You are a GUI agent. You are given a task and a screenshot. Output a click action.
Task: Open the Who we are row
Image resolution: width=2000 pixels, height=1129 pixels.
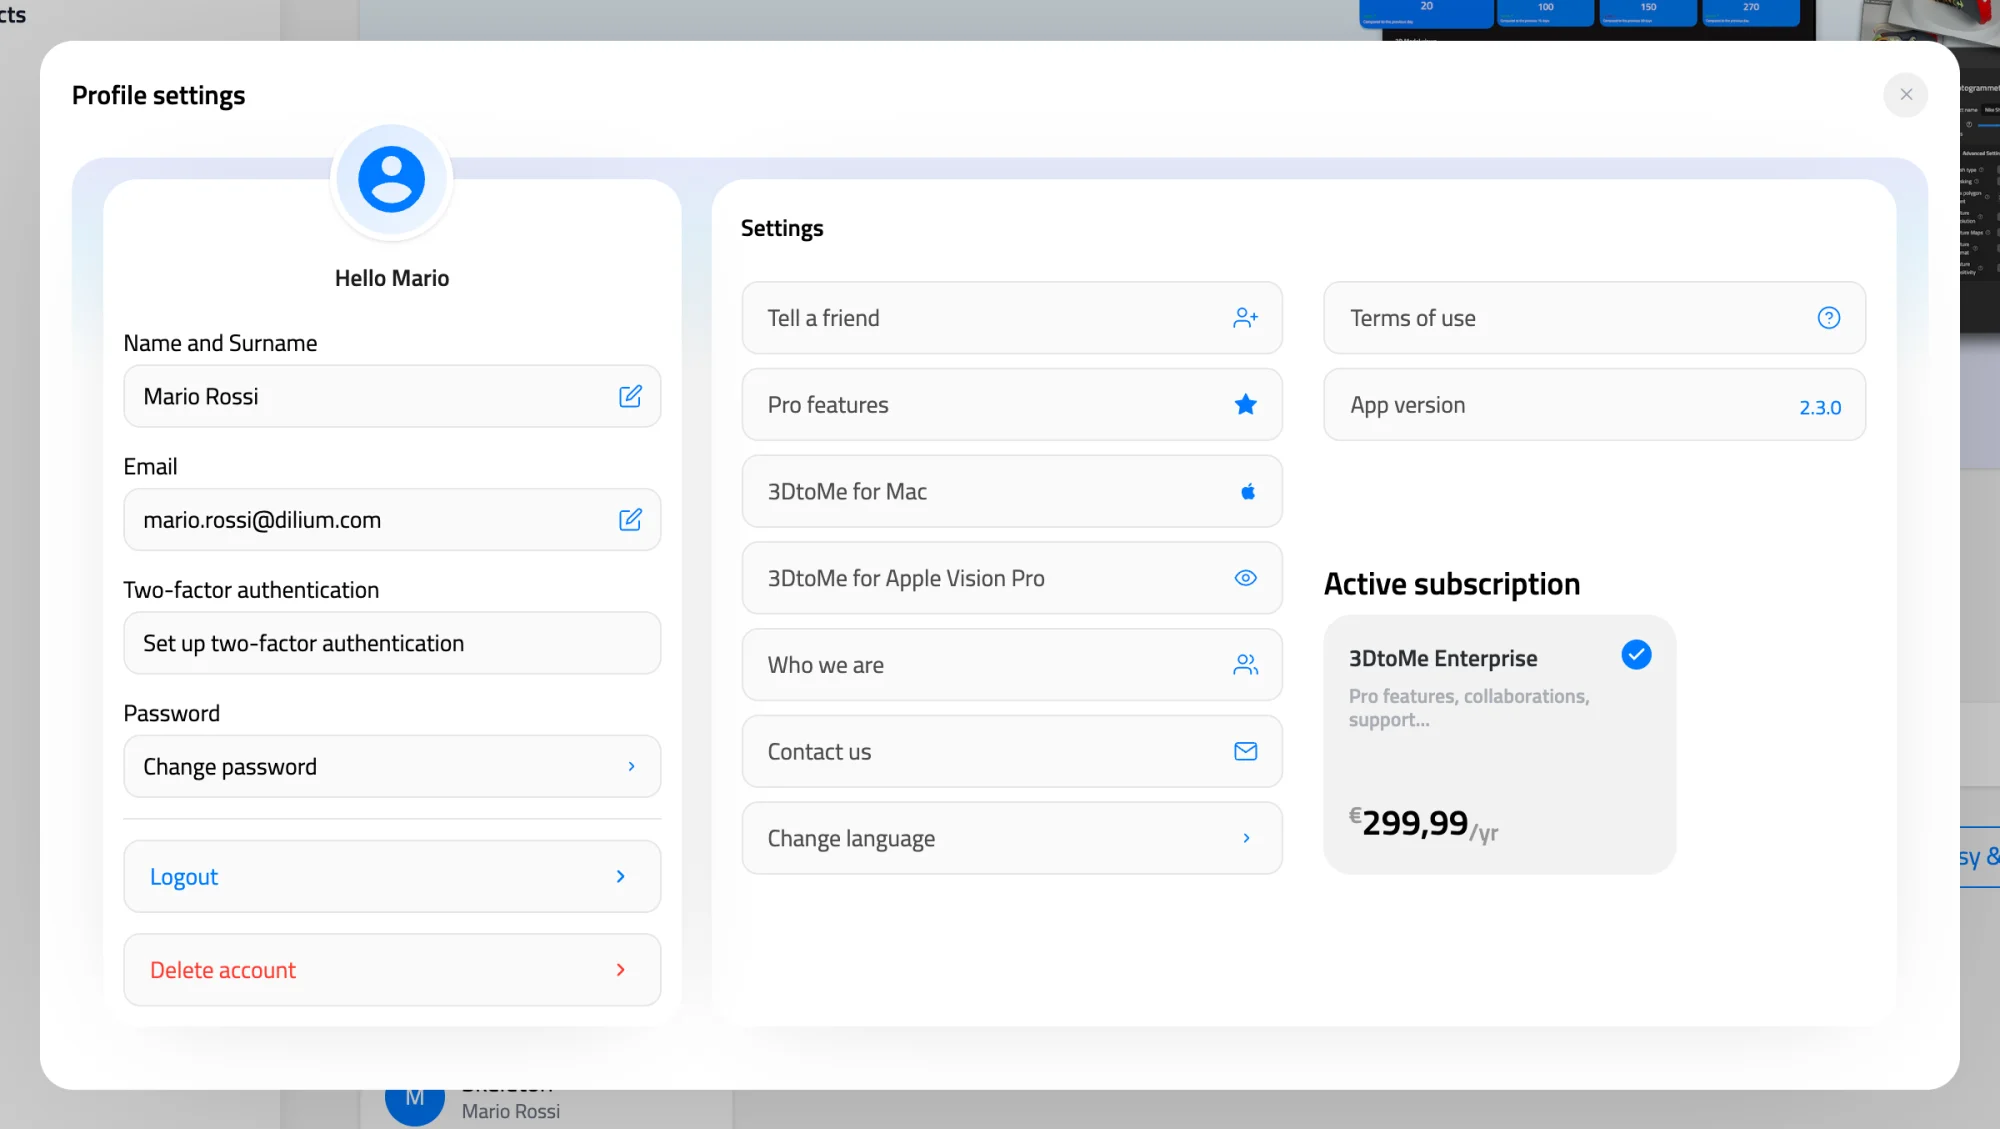coord(1012,664)
